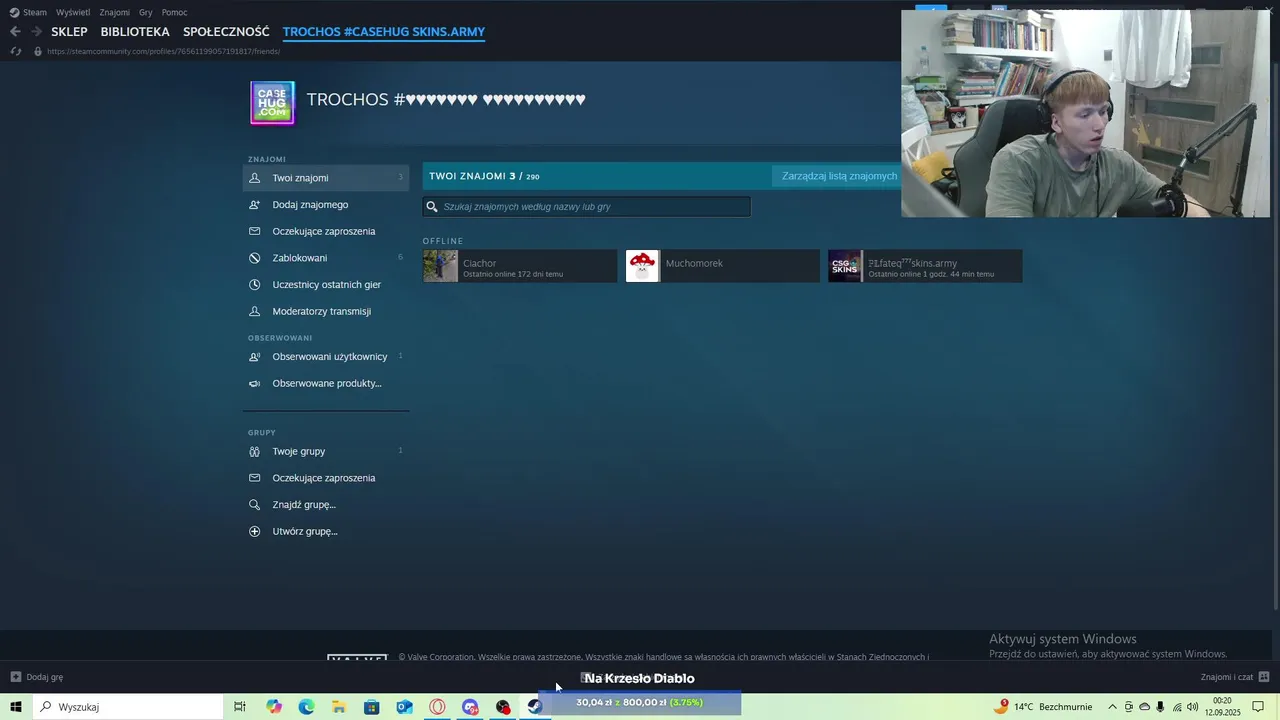This screenshot has width=1280, height=720.
Task: Open the weather widget showing 14°C
Action: pos(1043,707)
